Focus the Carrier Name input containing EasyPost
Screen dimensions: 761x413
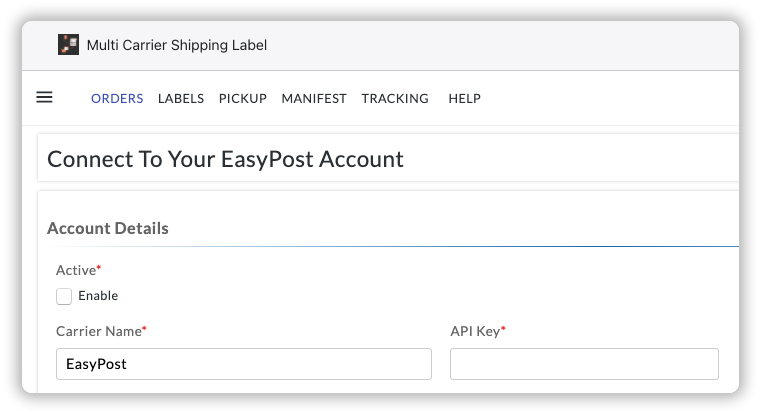click(x=243, y=364)
